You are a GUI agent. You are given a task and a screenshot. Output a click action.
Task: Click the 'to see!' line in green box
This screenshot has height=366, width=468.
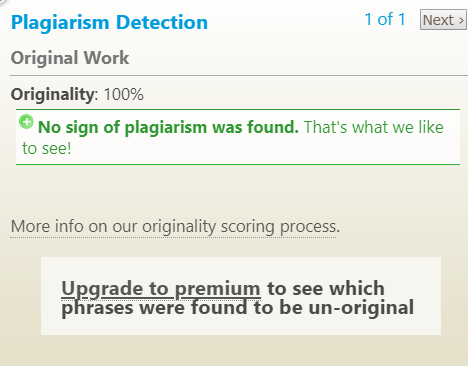click(47, 148)
